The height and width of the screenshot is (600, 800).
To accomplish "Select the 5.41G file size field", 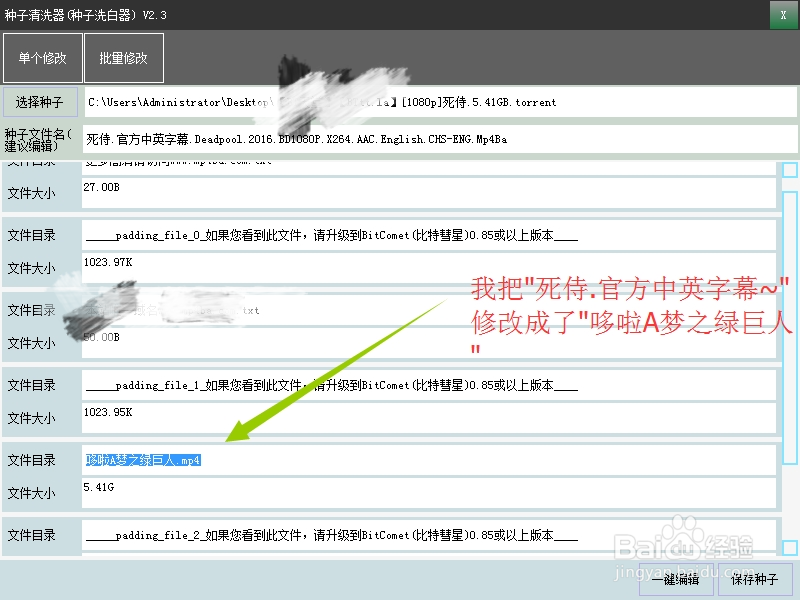I will click(429, 493).
